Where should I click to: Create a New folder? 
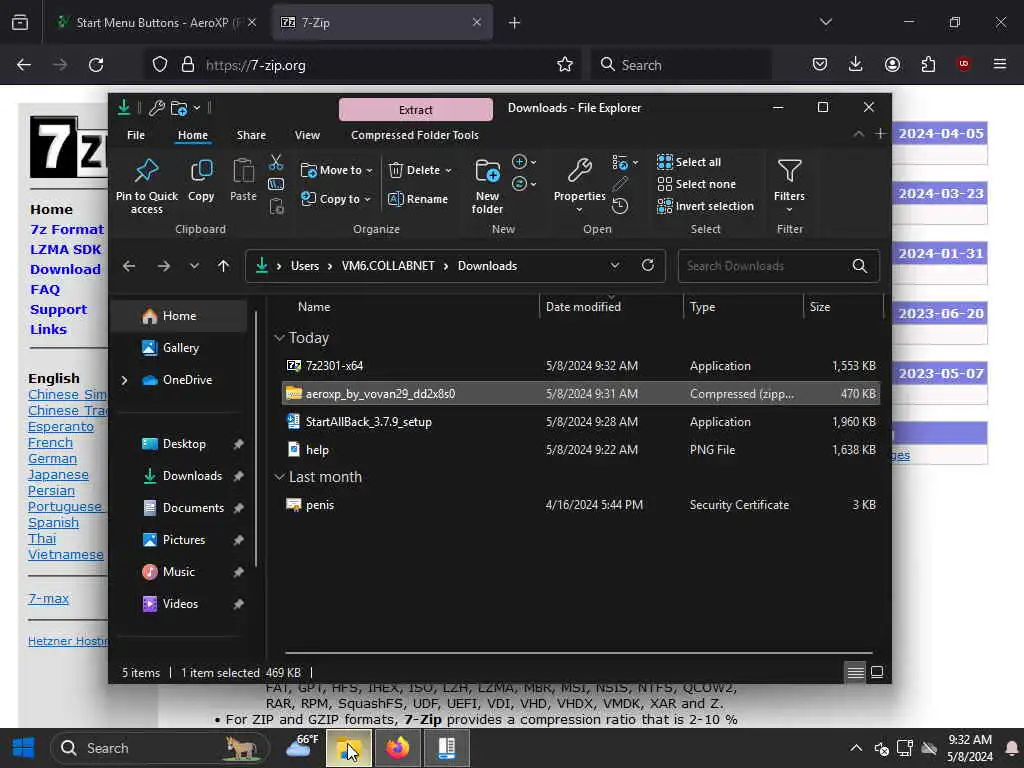[487, 186]
